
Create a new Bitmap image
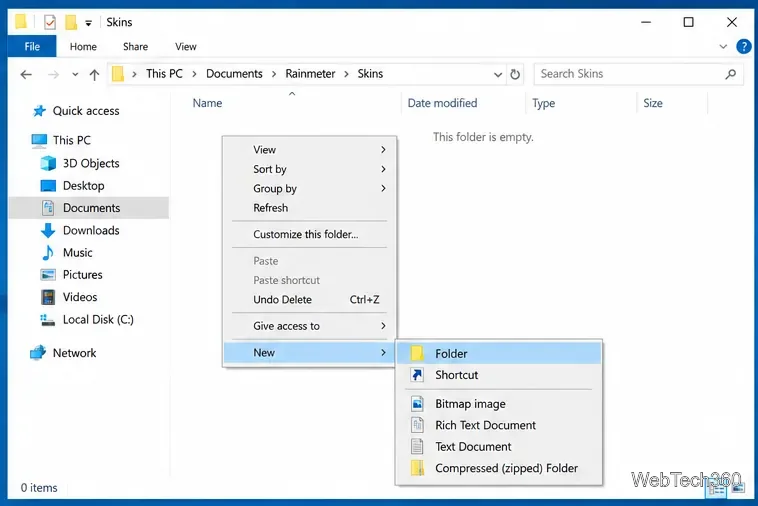(x=499, y=404)
